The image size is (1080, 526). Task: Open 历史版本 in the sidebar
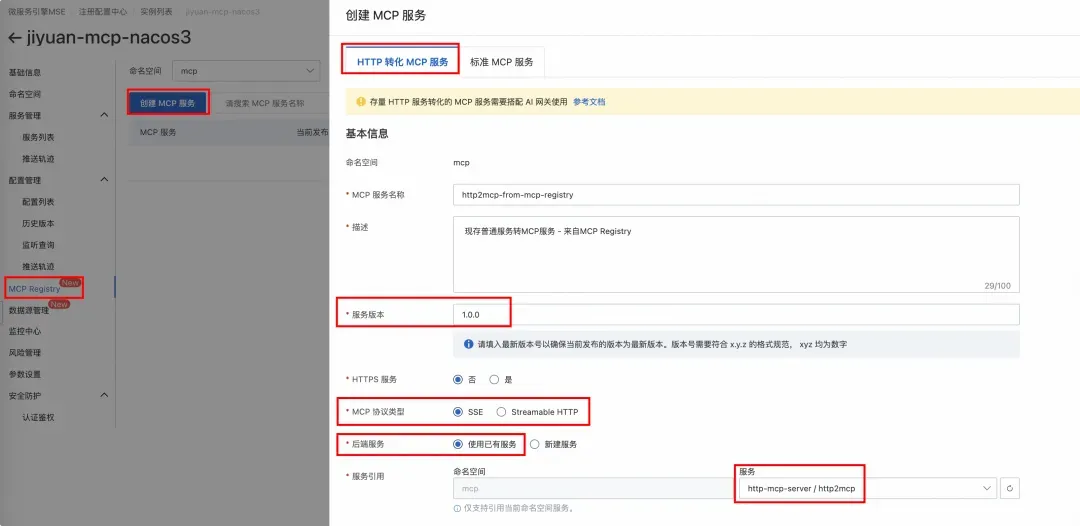click(38, 223)
